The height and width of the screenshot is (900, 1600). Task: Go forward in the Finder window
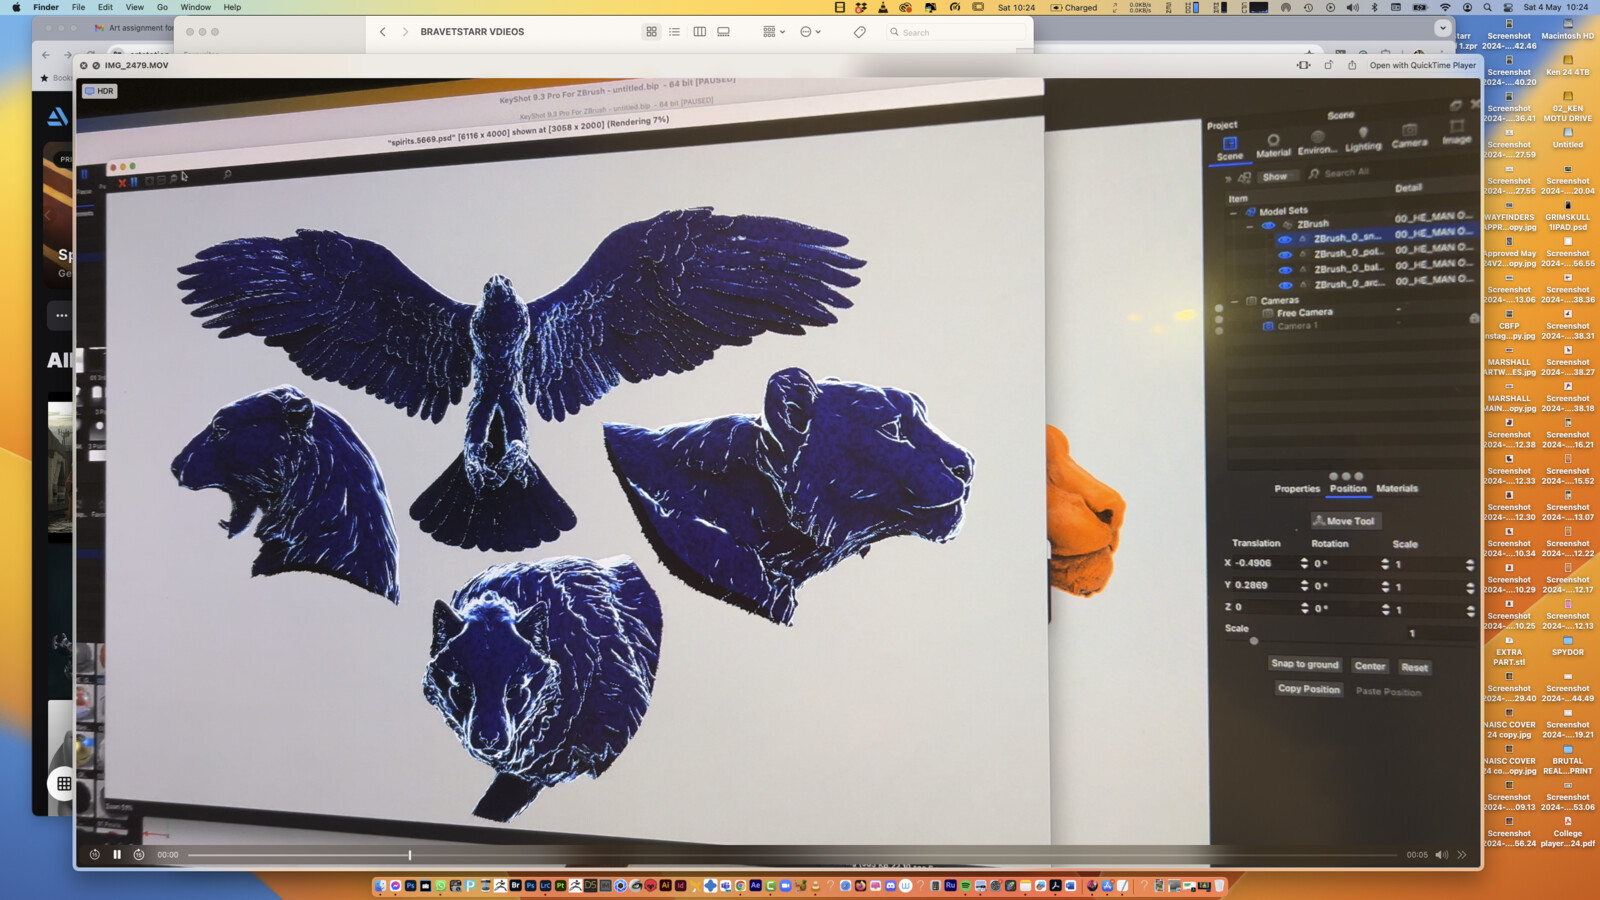(405, 32)
